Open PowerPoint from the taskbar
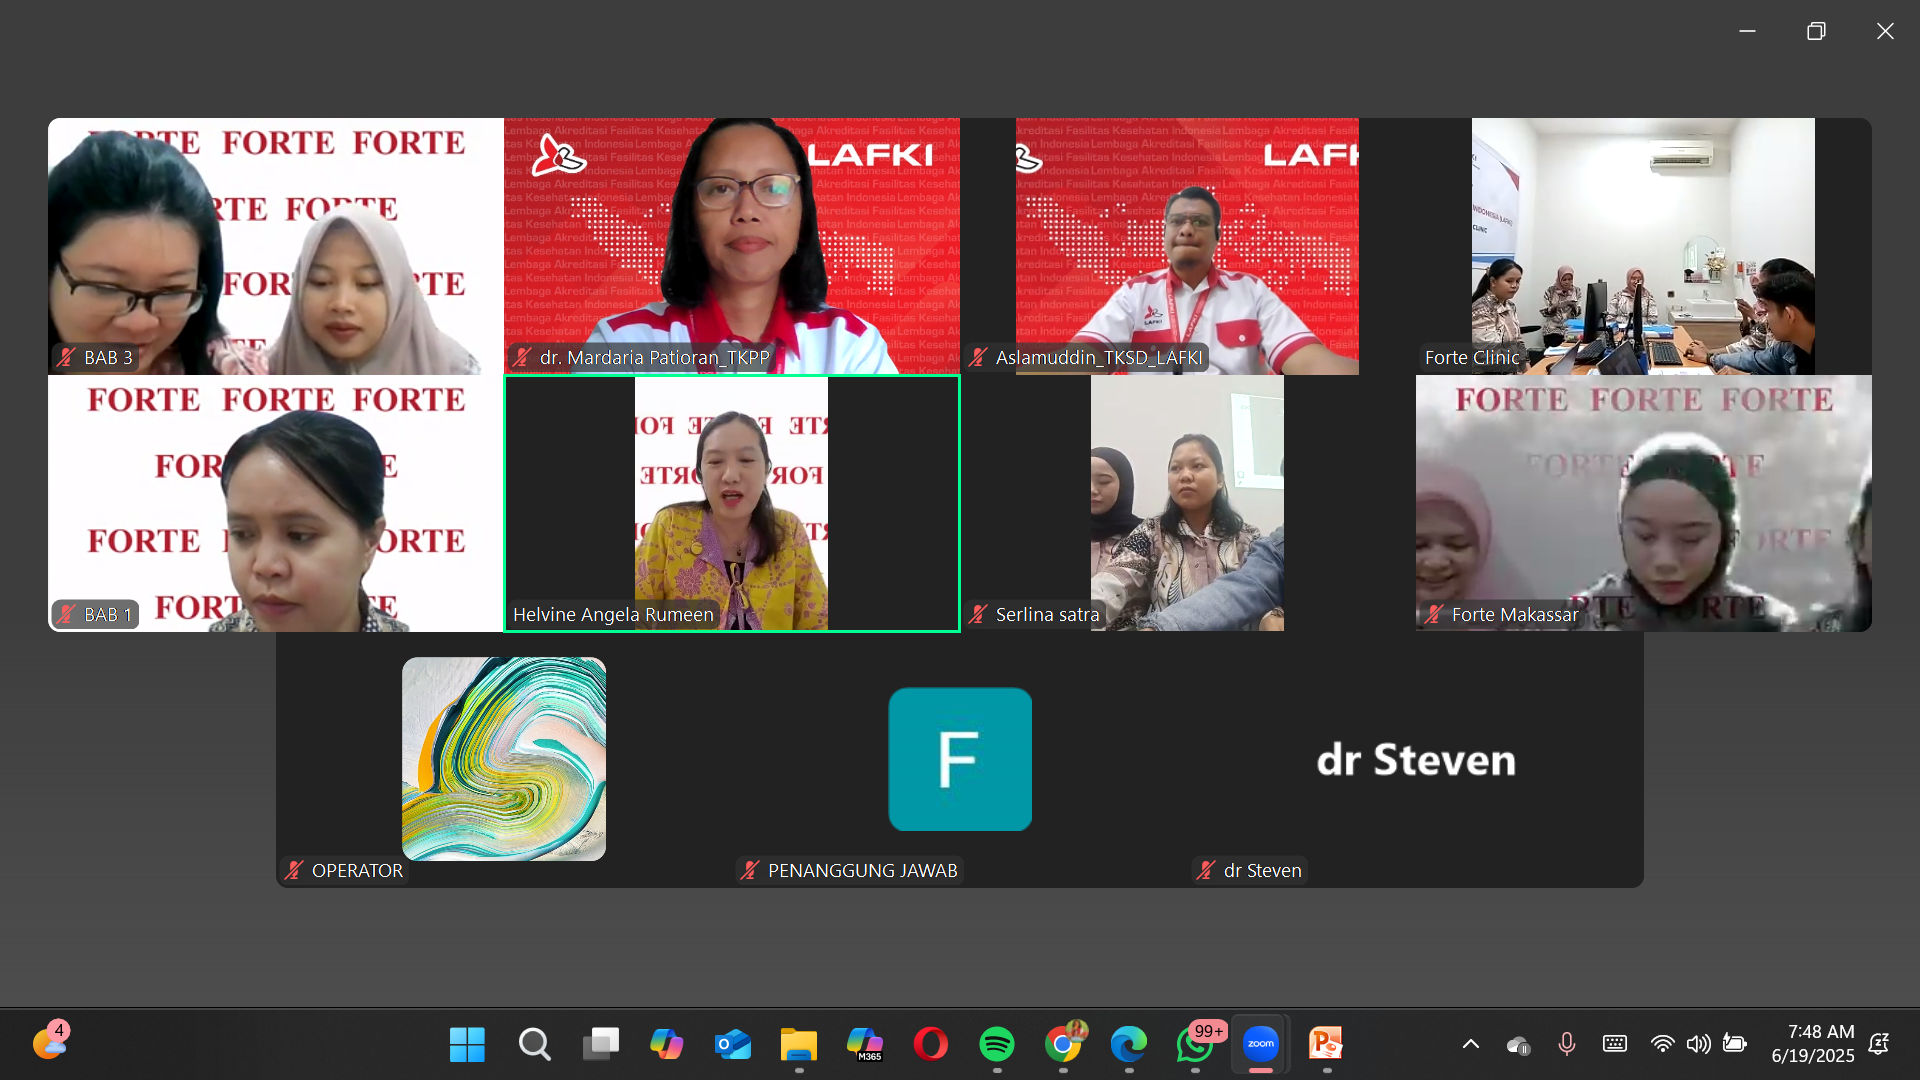The width and height of the screenshot is (1920, 1080). point(1327,1044)
